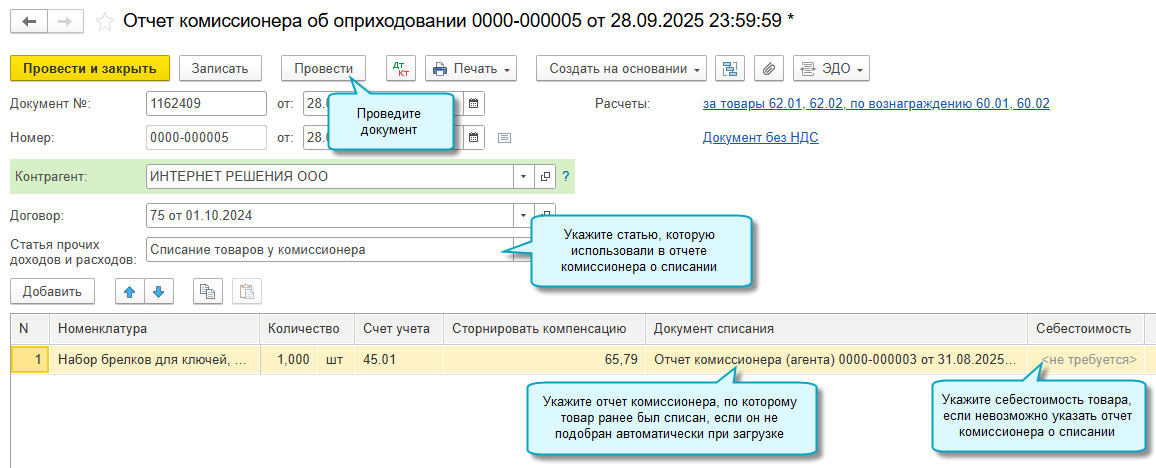Copy rows with the copy icon
This screenshot has width=1156, height=468.
tap(207, 291)
